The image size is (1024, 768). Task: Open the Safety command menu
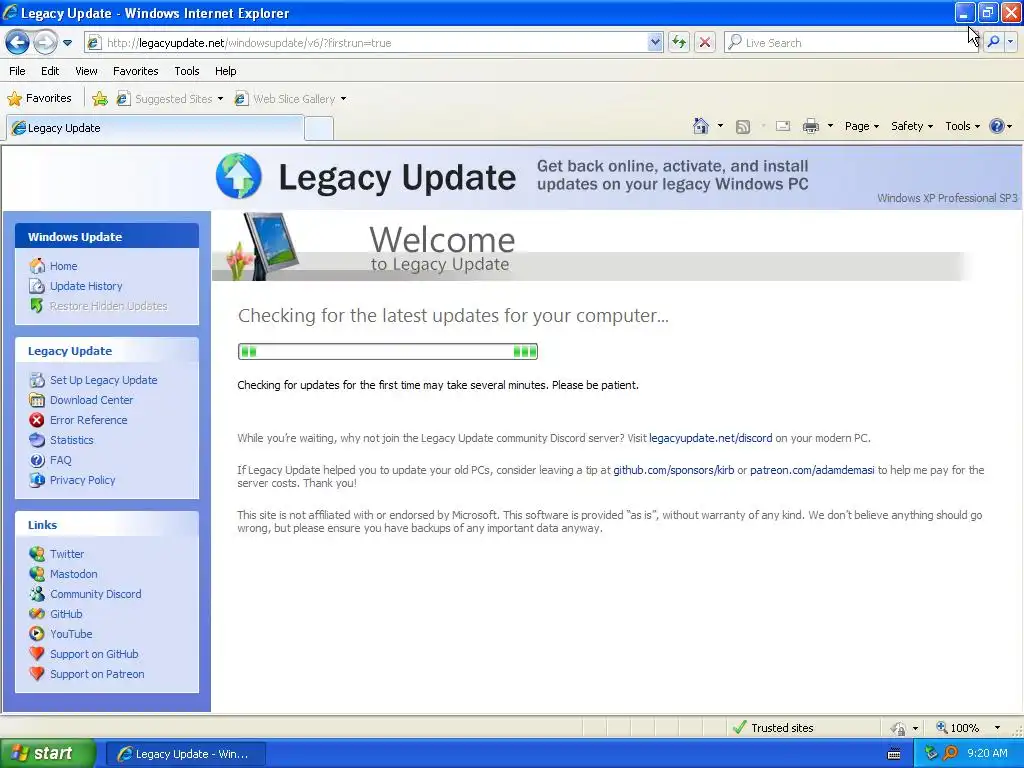912,126
